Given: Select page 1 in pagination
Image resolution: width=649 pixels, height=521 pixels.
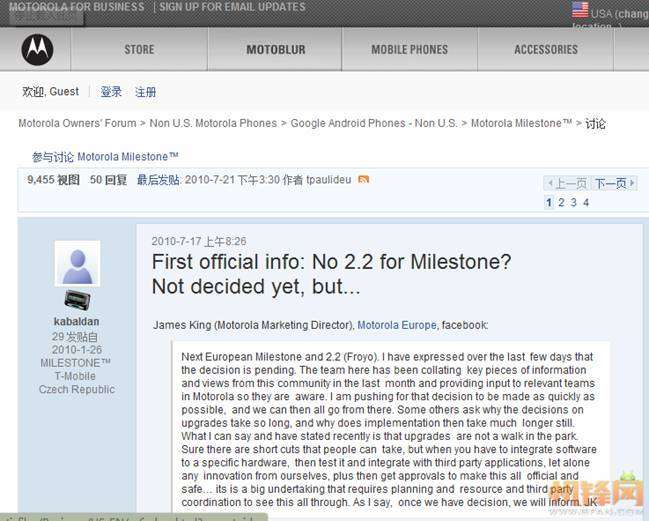Looking at the screenshot, I should pos(549,202).
